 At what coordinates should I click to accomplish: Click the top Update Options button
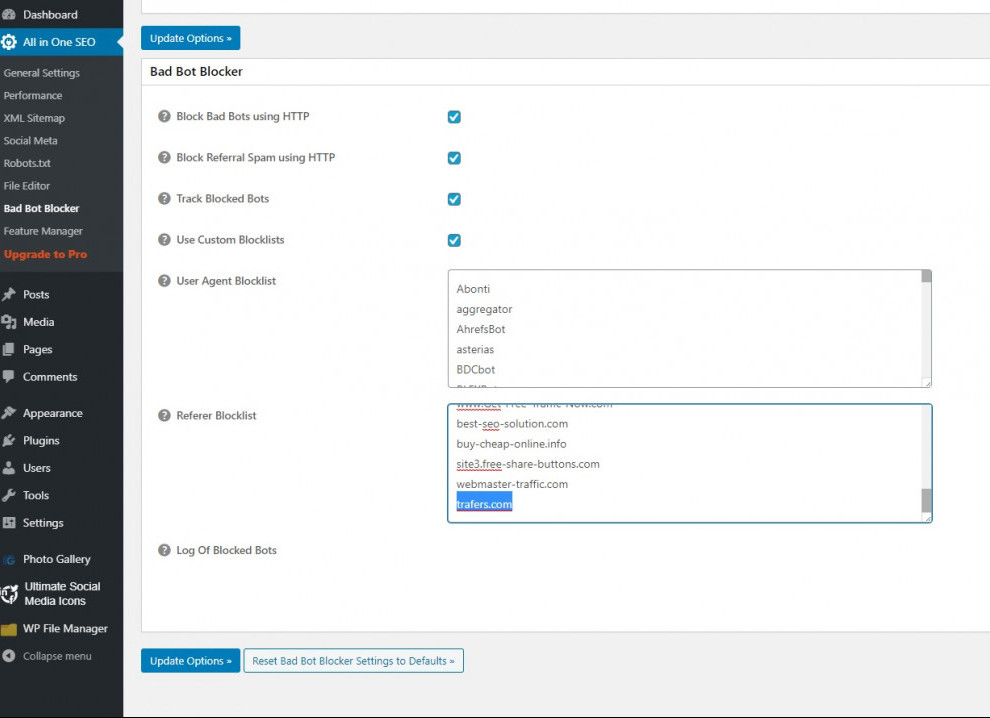(191, 38)
